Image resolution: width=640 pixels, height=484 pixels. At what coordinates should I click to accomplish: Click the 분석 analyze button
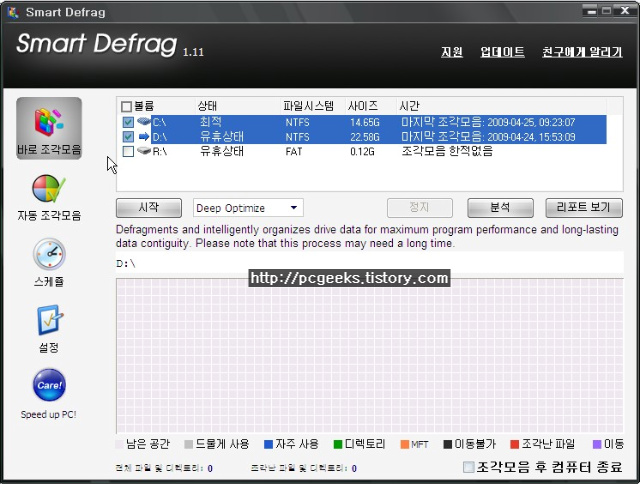coord(500,208)
